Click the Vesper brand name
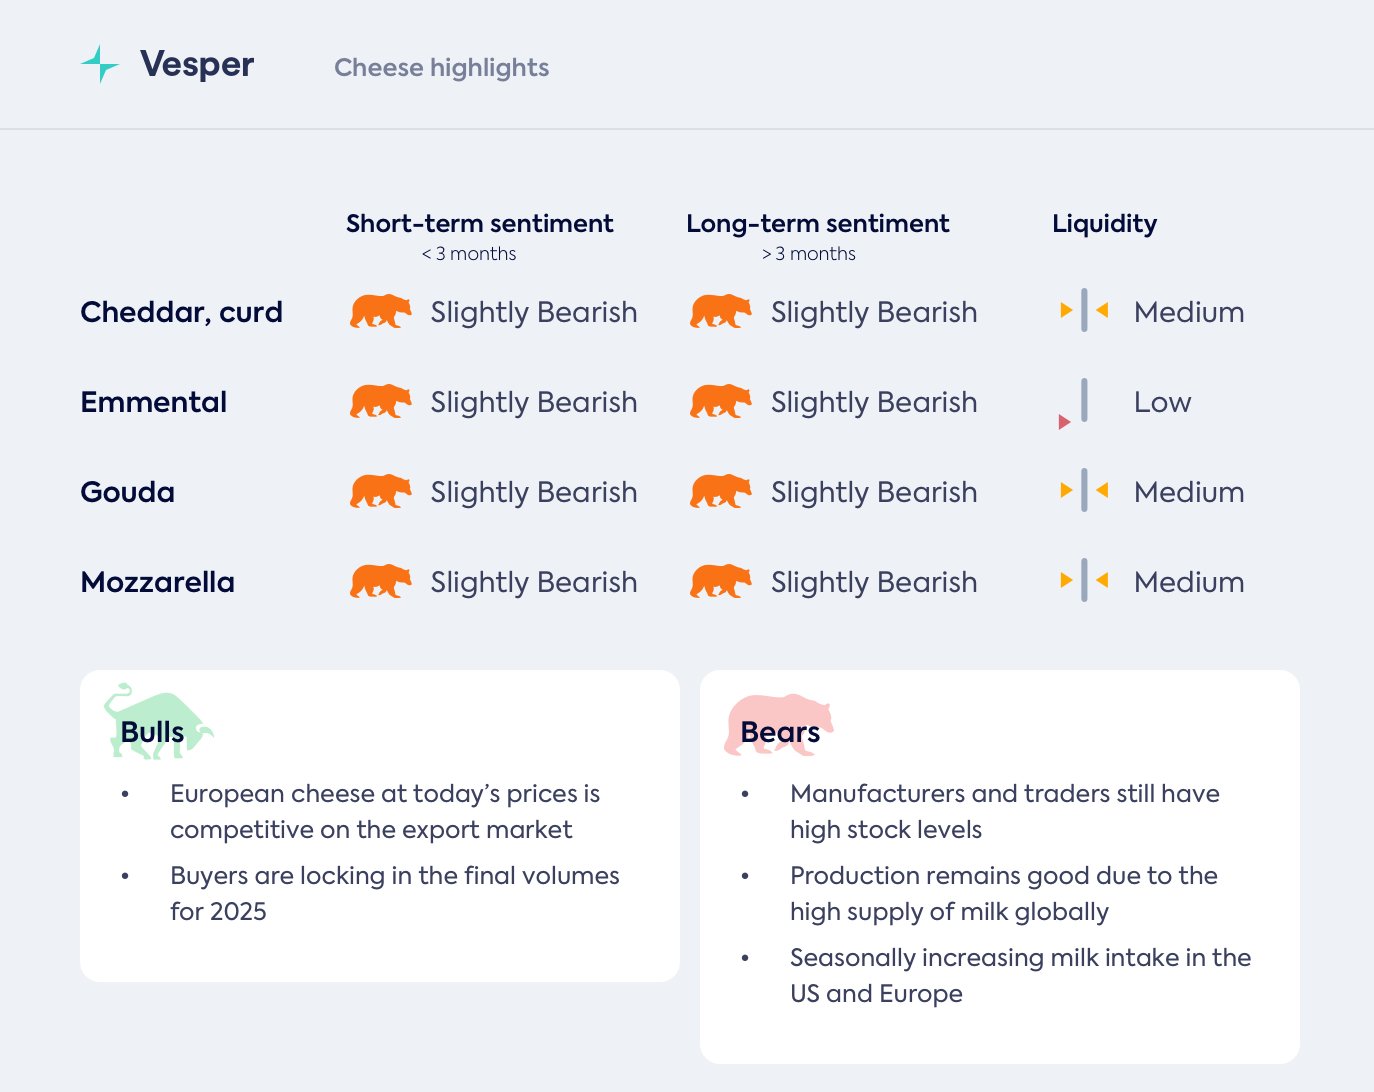The width and height of the screenshot is (1374, 1092). [x=197, y=64]
